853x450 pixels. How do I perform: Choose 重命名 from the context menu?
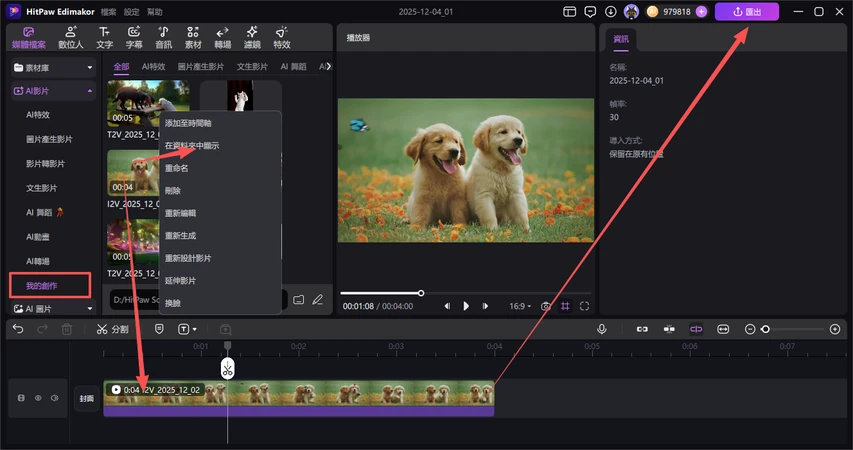click(175, 168)
